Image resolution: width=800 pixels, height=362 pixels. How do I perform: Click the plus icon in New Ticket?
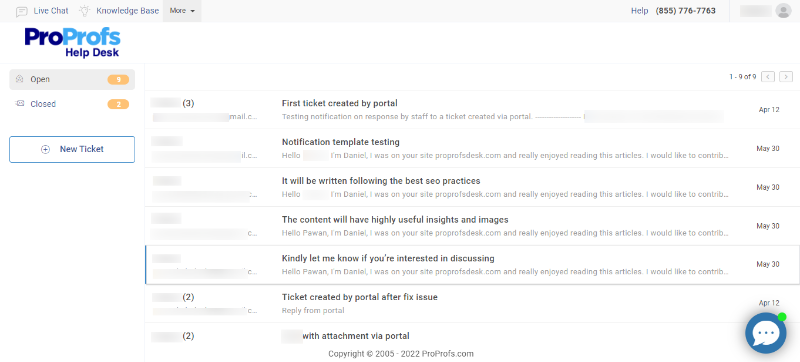[x=45, y=149]
